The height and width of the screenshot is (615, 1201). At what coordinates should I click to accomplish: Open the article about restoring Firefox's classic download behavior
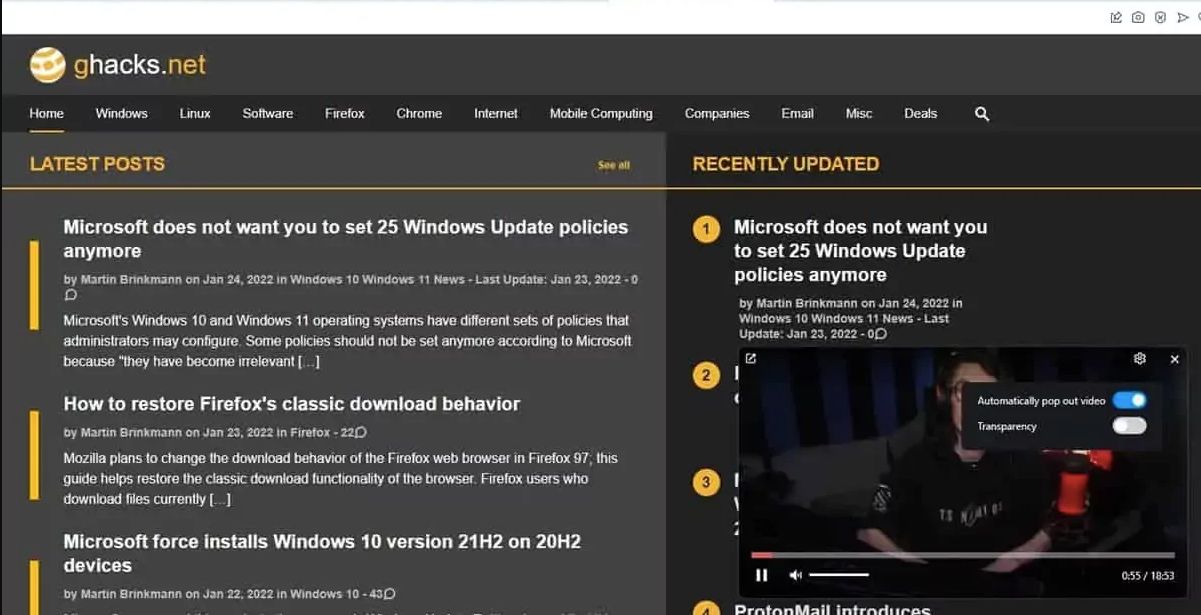(x=291, y=404)
